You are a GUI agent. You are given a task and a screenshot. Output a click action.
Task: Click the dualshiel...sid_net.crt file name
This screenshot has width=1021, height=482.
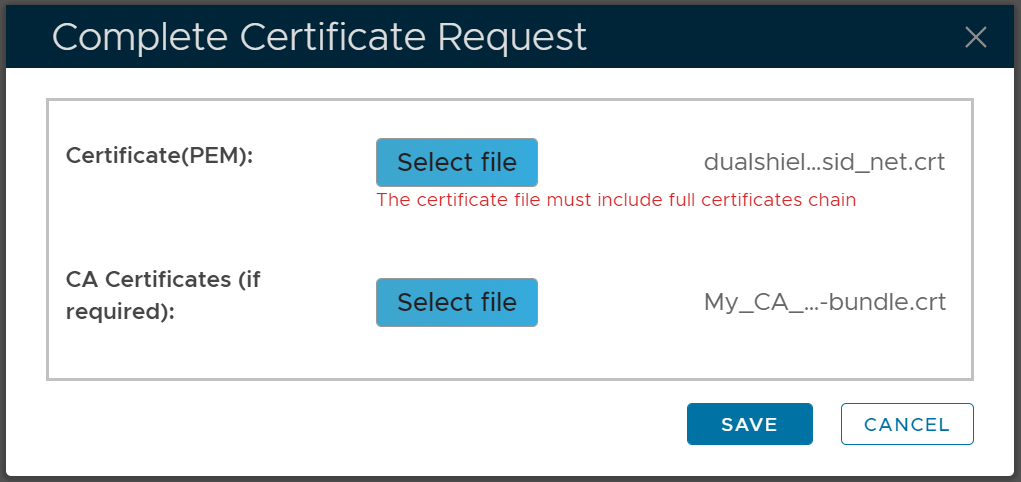point(824,162)
